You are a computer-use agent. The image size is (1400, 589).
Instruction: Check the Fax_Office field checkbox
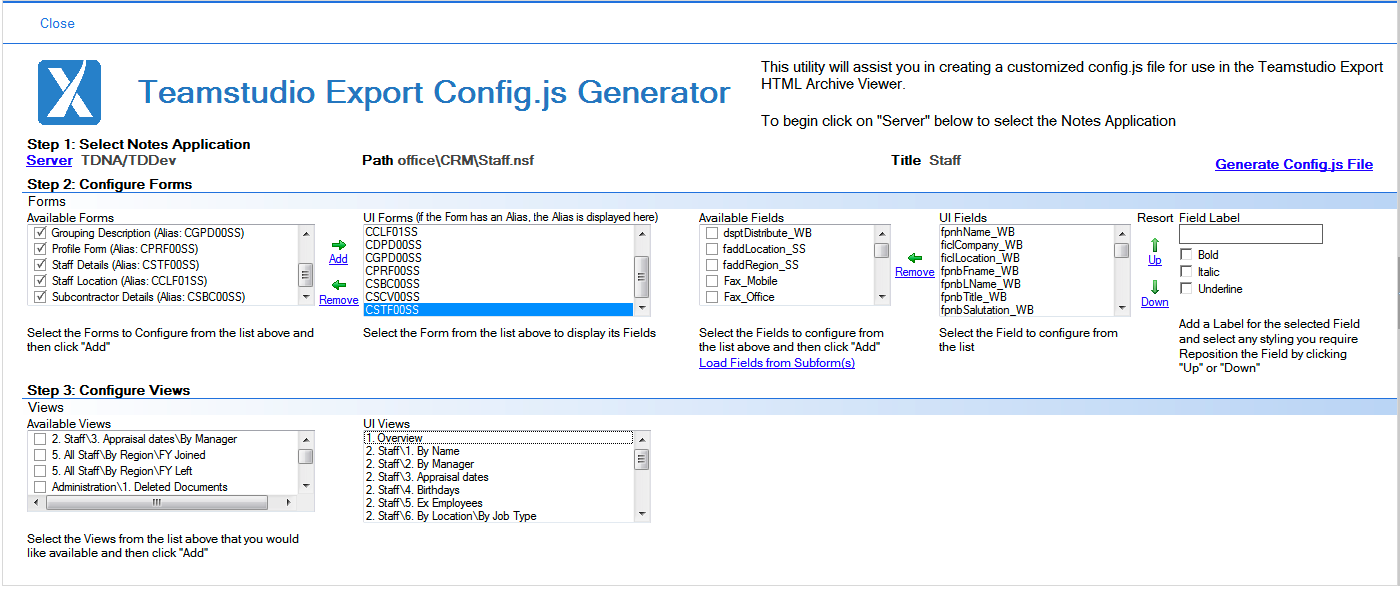point(712,297)
